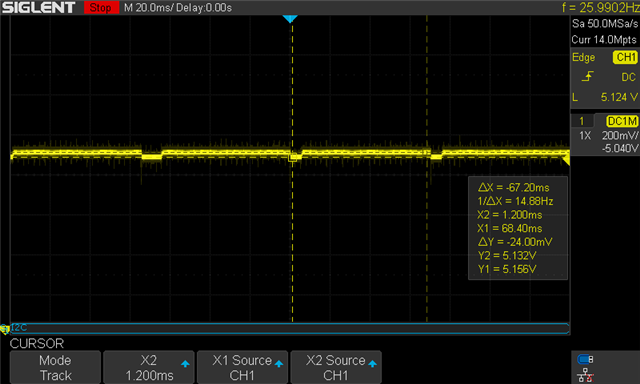
Task: Click the trigger level L 5.124 V value
Action: [605, 97]
